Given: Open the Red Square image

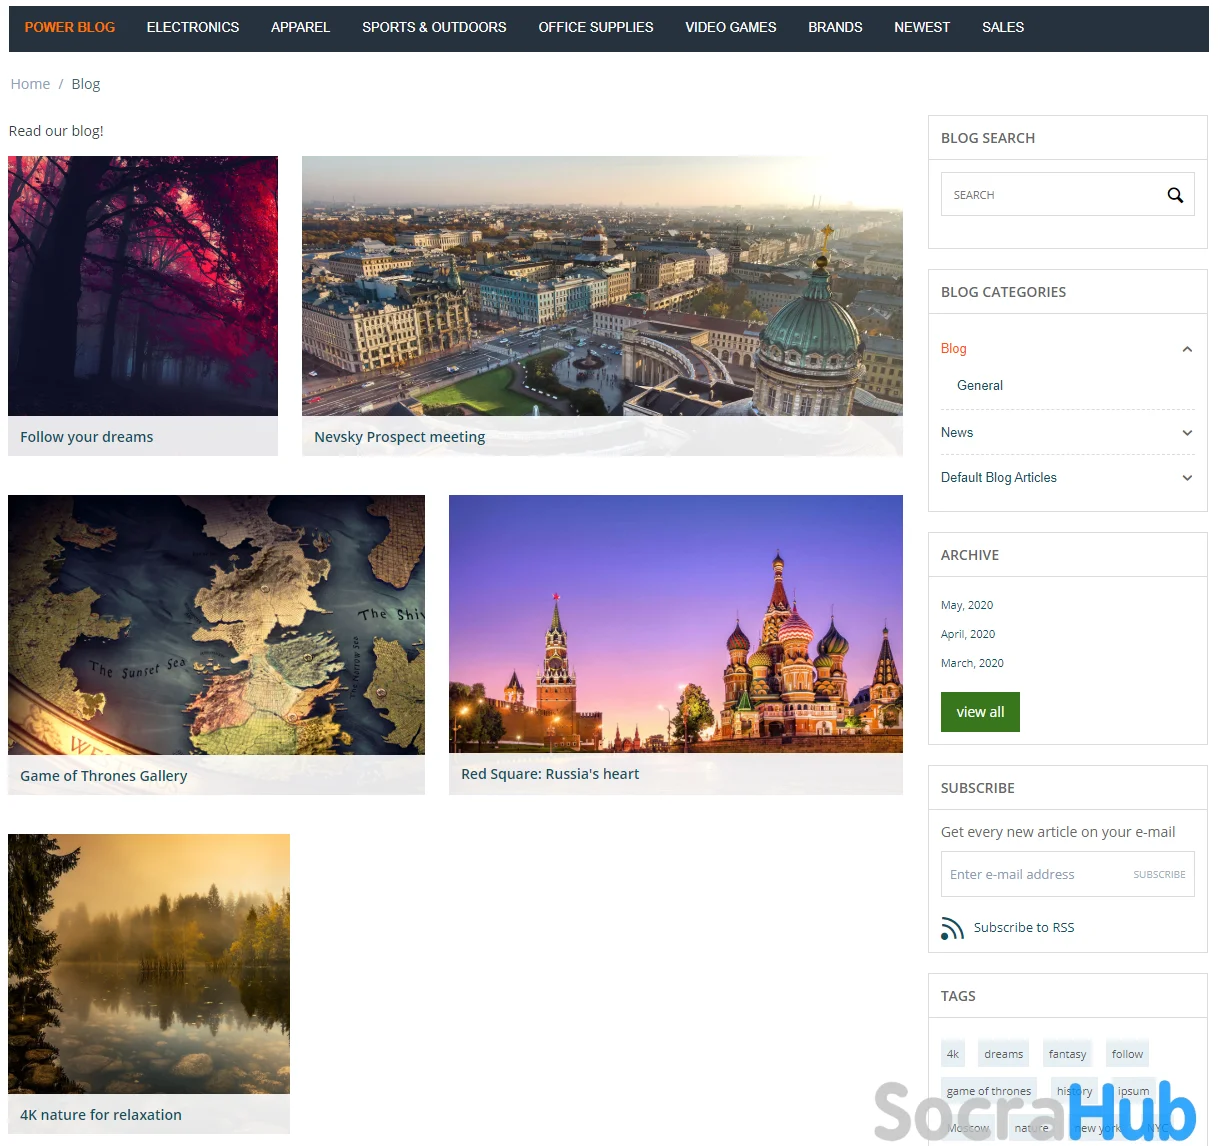Looking at the screenshot, I should (x=676, y=624).
